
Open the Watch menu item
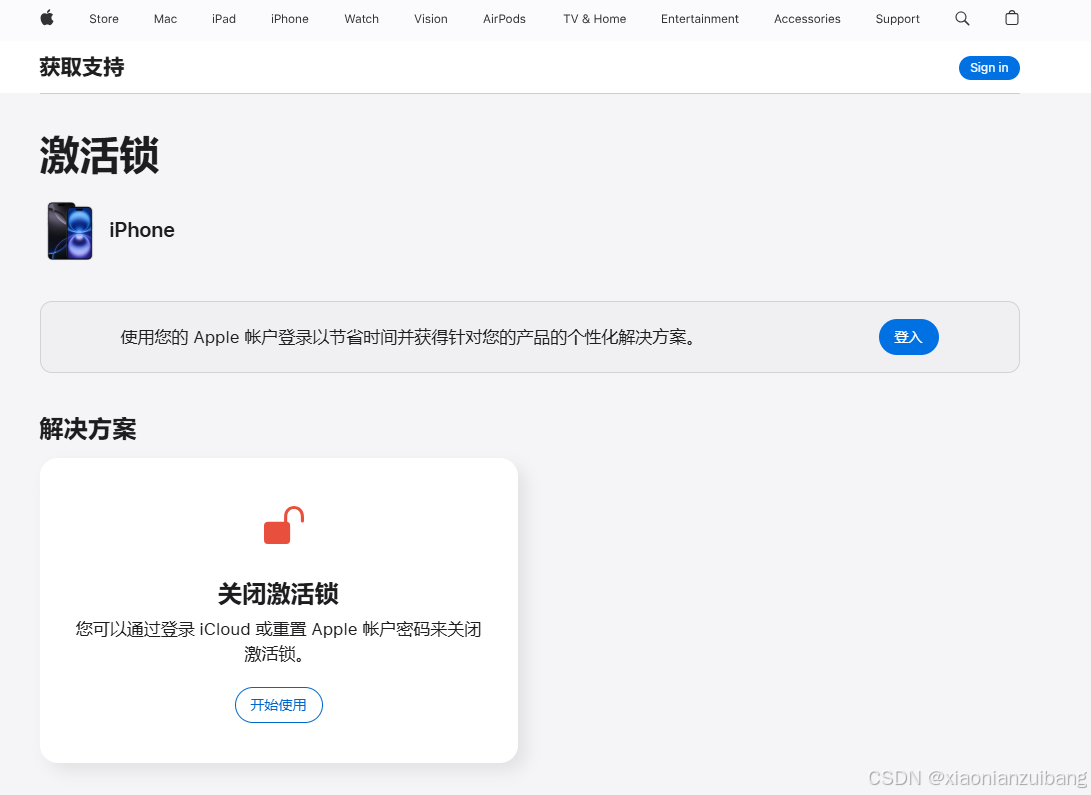tap(362, 19)
